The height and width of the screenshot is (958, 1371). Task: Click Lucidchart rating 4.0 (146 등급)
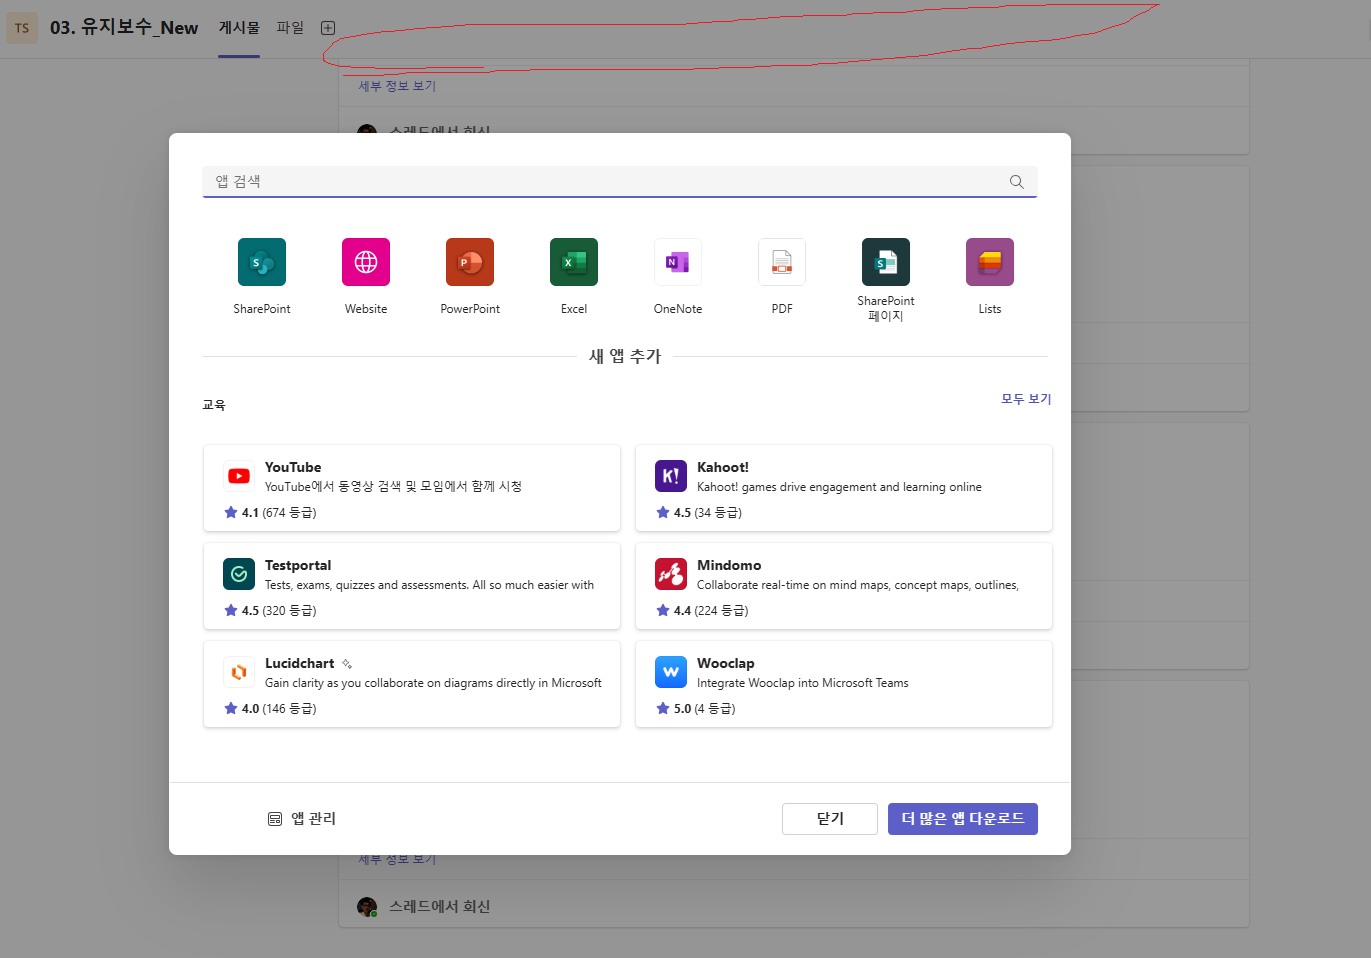(271, 708)
